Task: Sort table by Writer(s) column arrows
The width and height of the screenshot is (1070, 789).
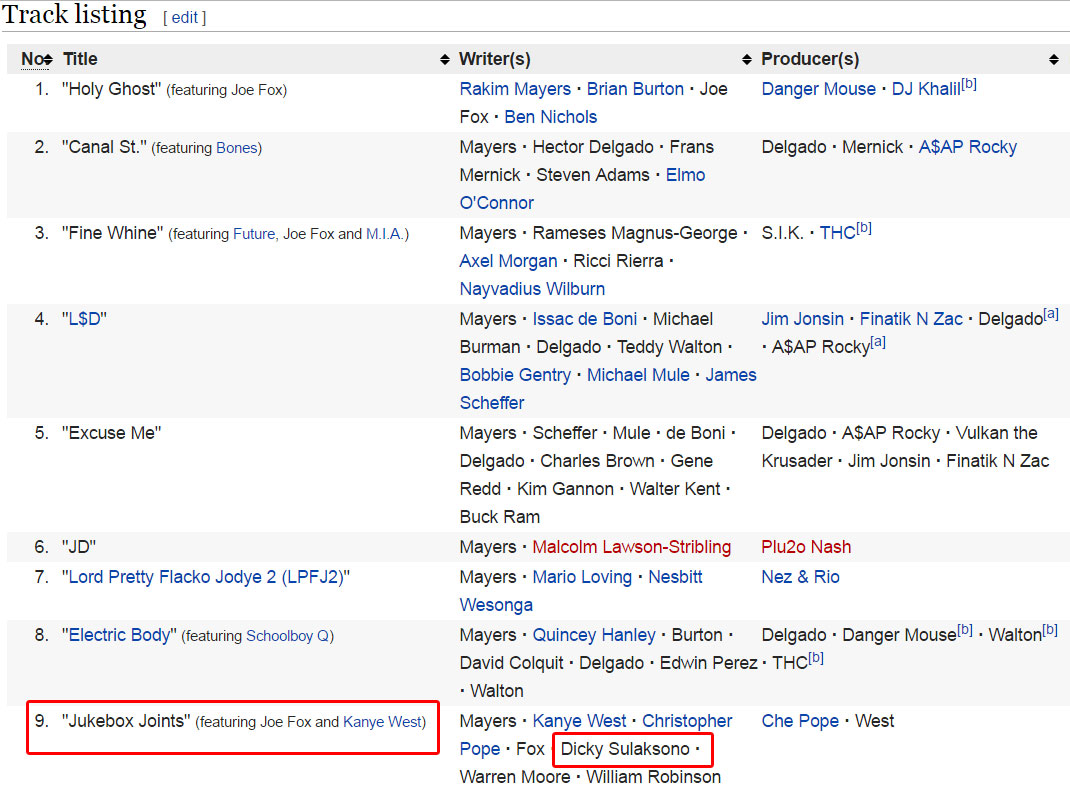Action: (747, 60)
